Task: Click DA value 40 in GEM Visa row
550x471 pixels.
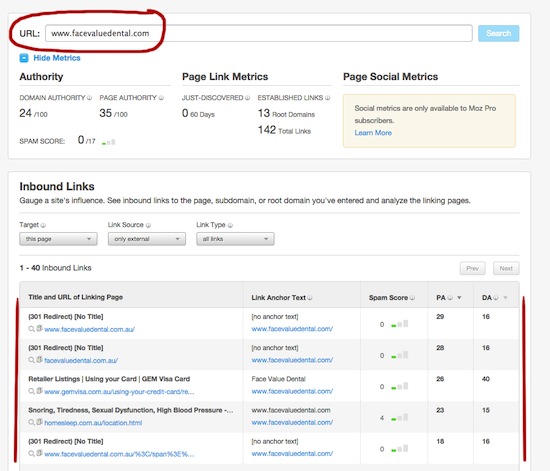Action: point(486,379)
